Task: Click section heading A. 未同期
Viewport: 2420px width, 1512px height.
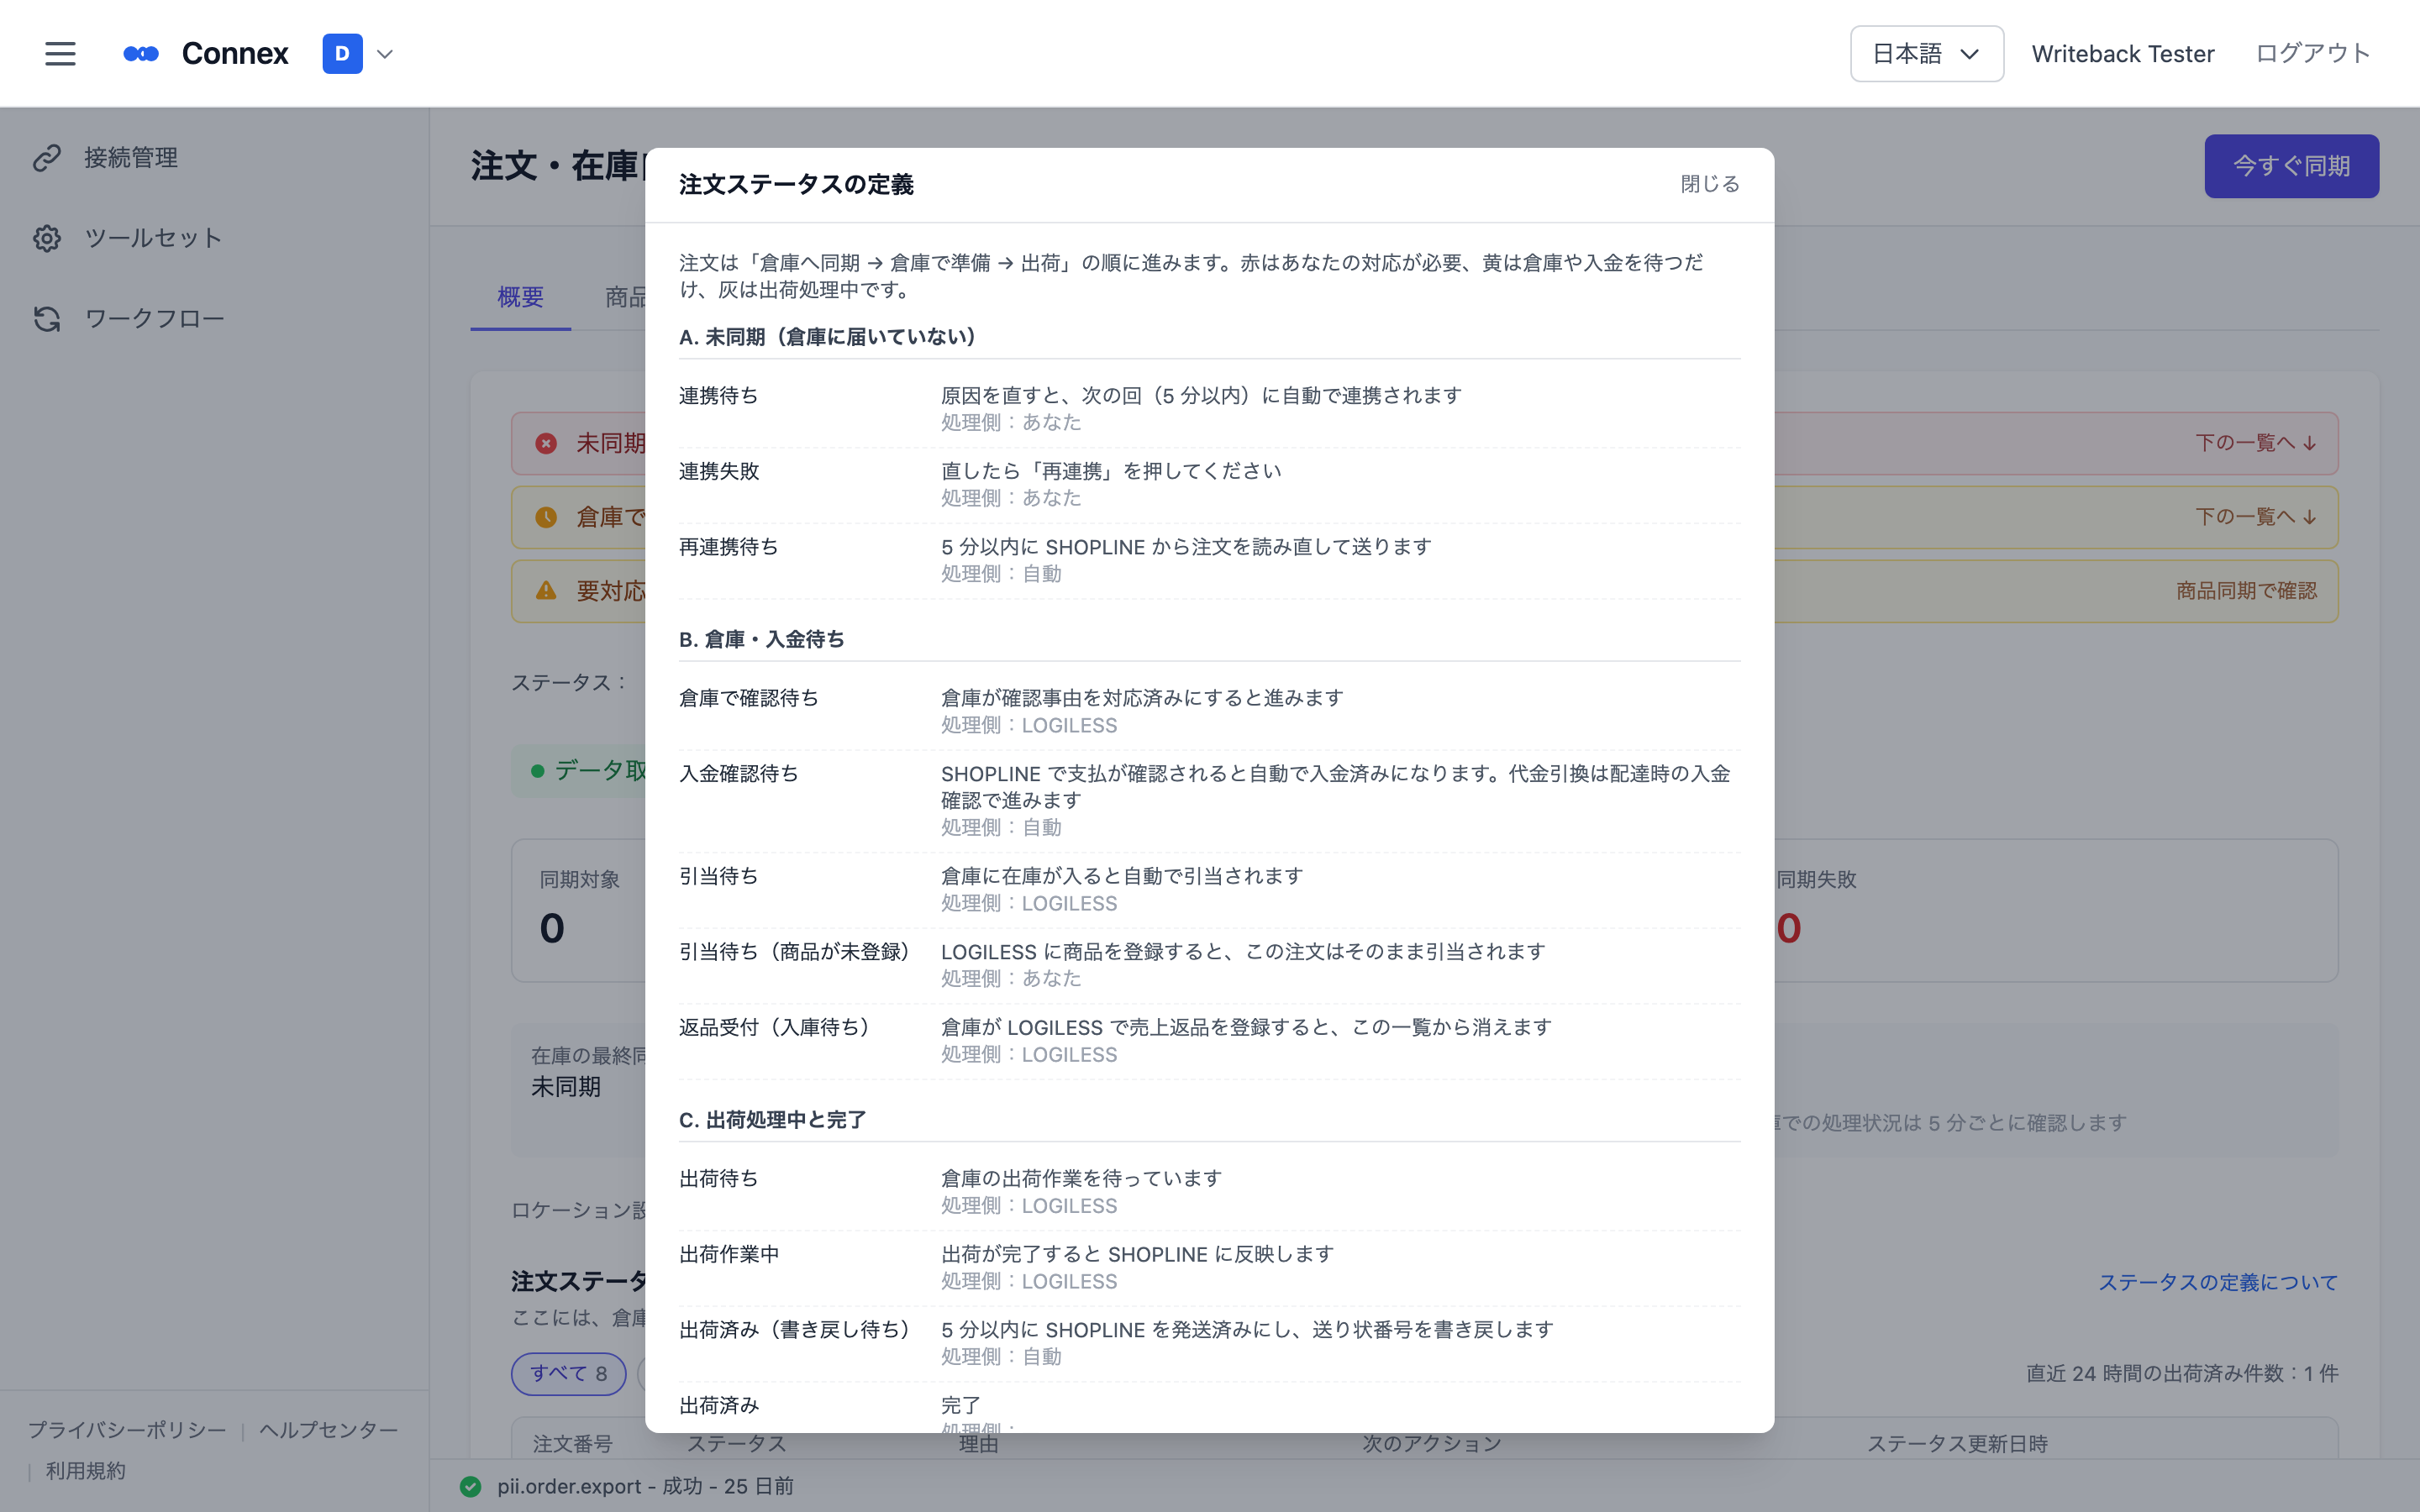Action: tap(828, 337)
